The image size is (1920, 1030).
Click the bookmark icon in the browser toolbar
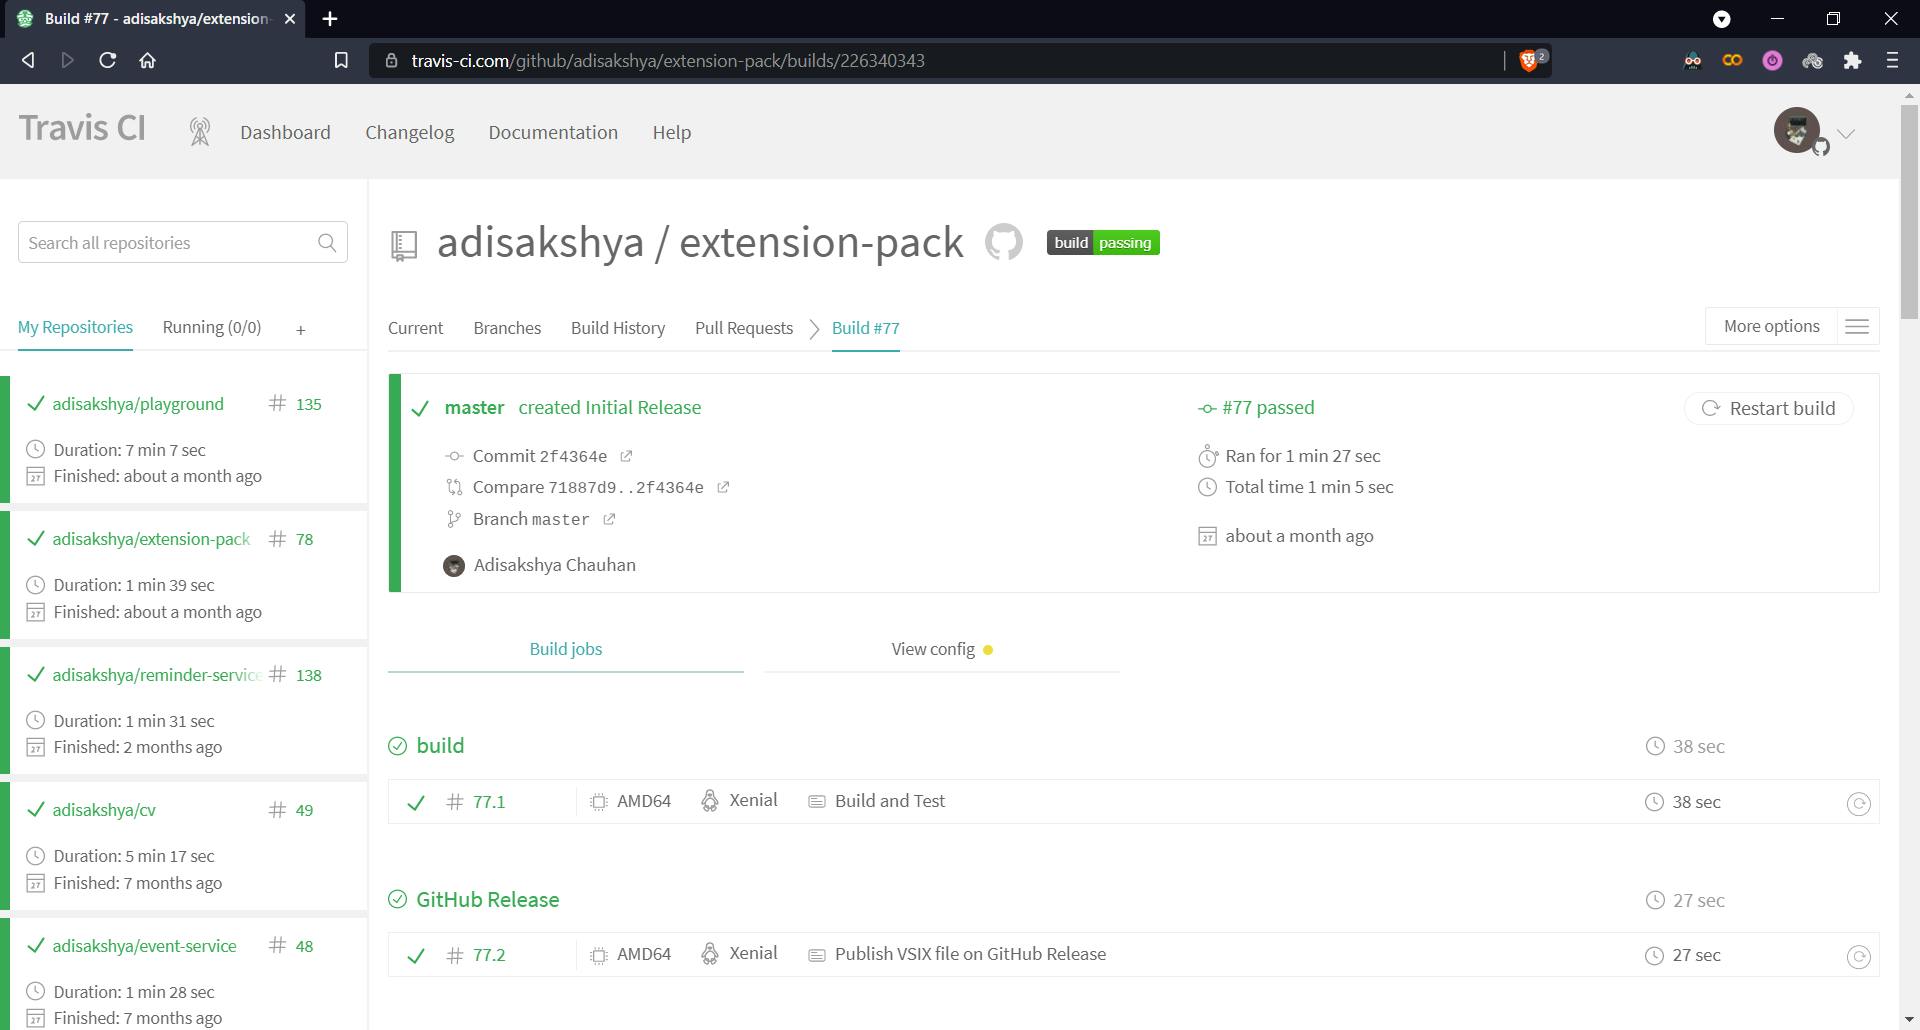(x=341, y=60)
